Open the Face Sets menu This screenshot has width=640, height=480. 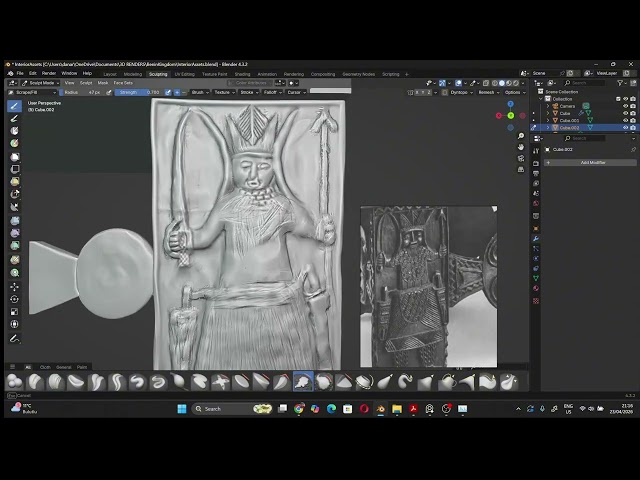(x=123, y=83)
